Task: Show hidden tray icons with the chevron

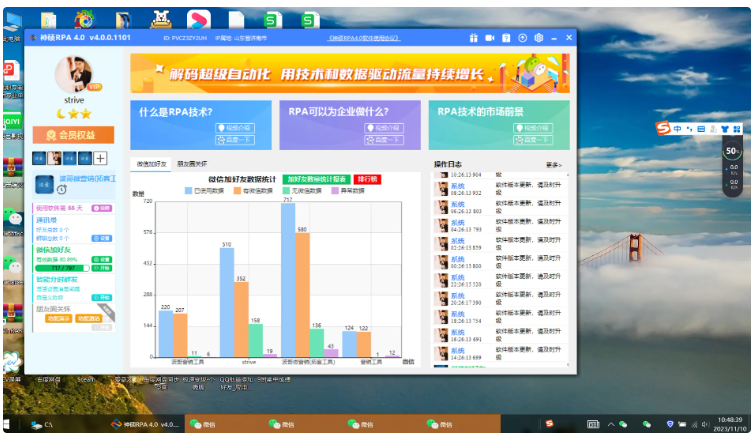Action: point(611,424)
